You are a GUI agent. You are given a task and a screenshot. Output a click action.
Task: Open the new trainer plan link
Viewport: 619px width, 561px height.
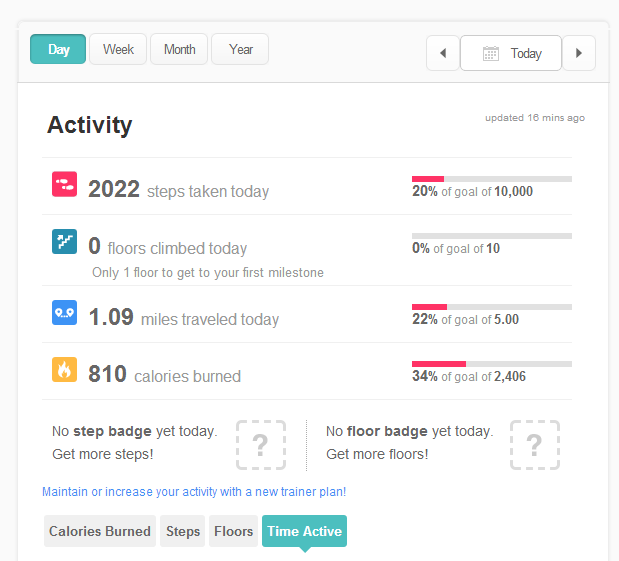(194, 492)
